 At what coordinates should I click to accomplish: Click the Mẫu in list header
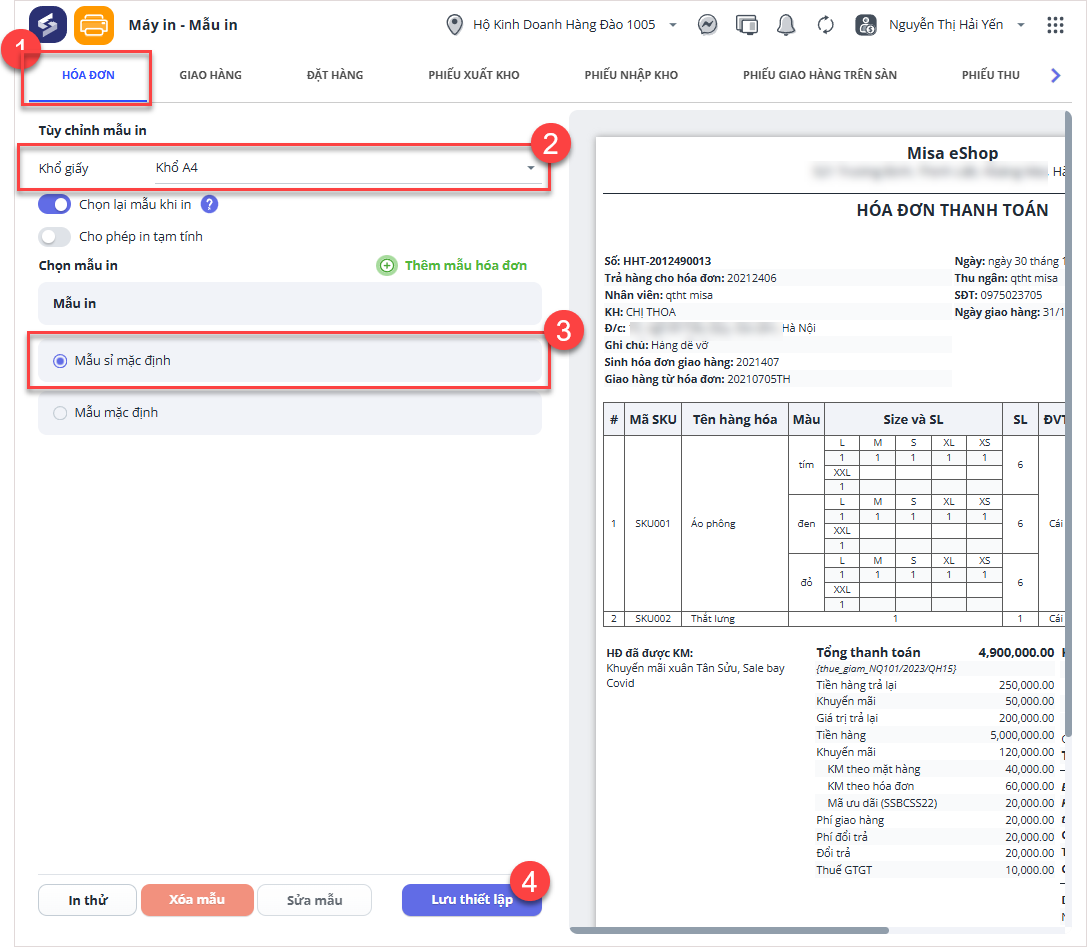(290, 304)
